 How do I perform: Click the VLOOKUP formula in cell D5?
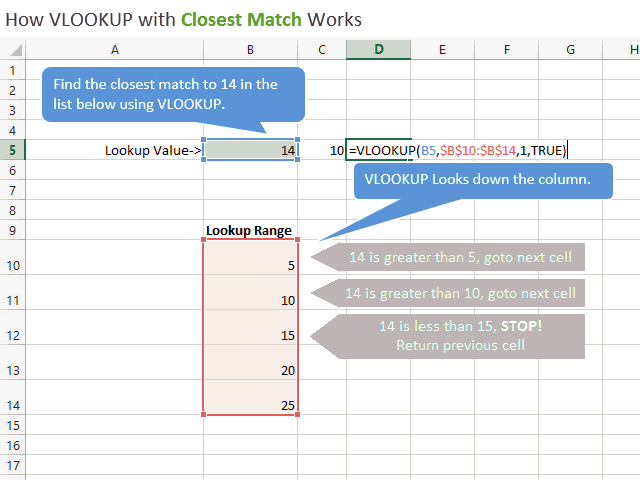point(458,150)
